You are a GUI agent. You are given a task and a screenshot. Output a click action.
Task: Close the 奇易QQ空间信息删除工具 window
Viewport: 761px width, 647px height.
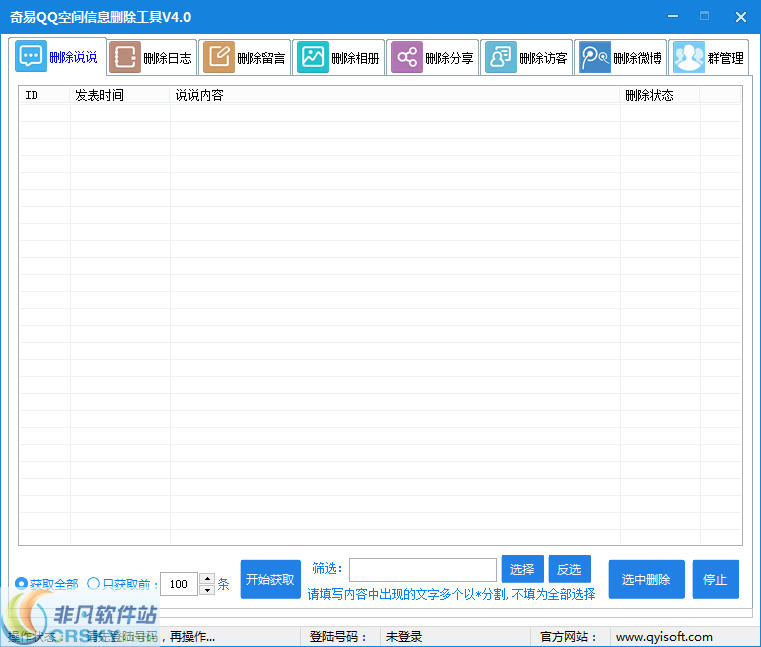click(x=741, y=17)
